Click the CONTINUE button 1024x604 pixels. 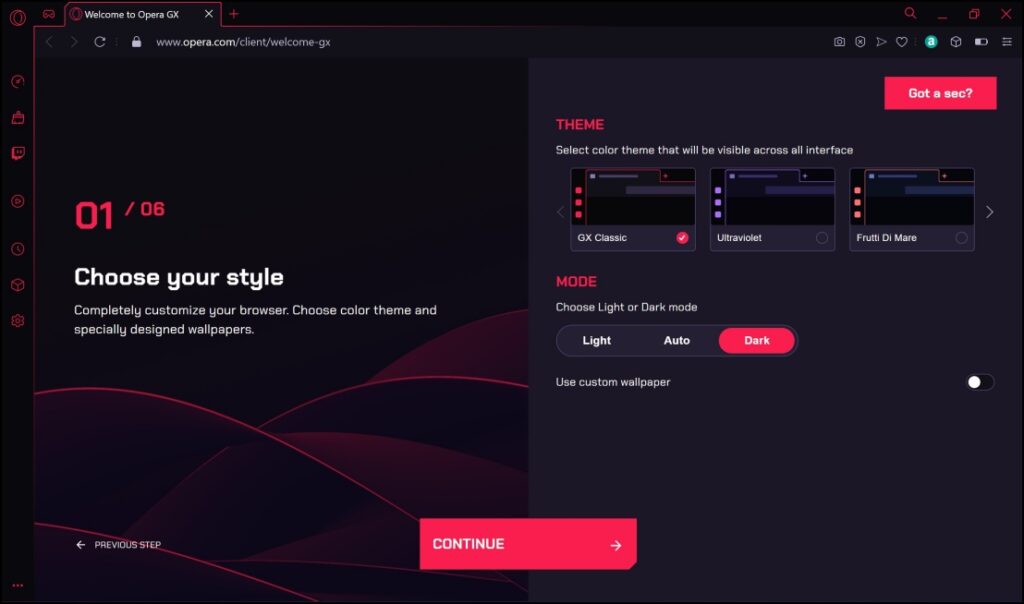(528, 544)
